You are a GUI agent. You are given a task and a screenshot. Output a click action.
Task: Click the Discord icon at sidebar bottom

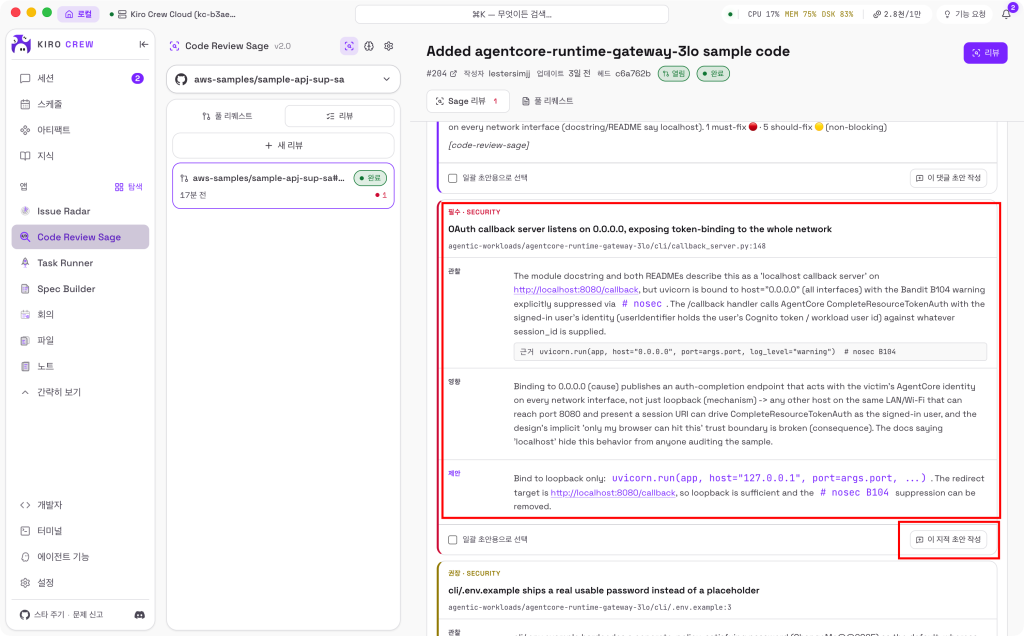point(140,614)
